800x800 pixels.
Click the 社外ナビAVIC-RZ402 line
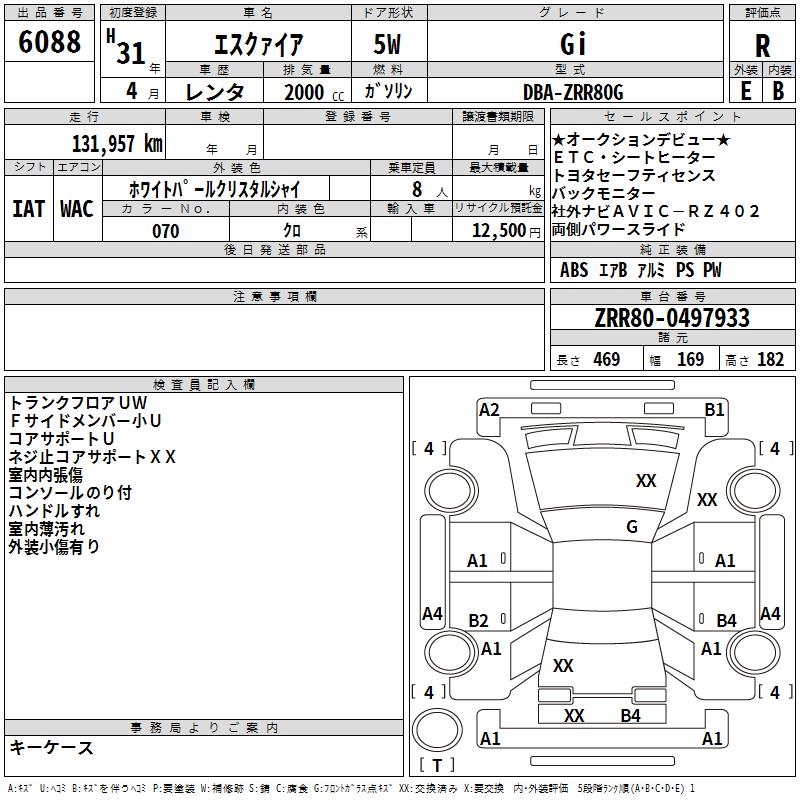tap(656, 211)
